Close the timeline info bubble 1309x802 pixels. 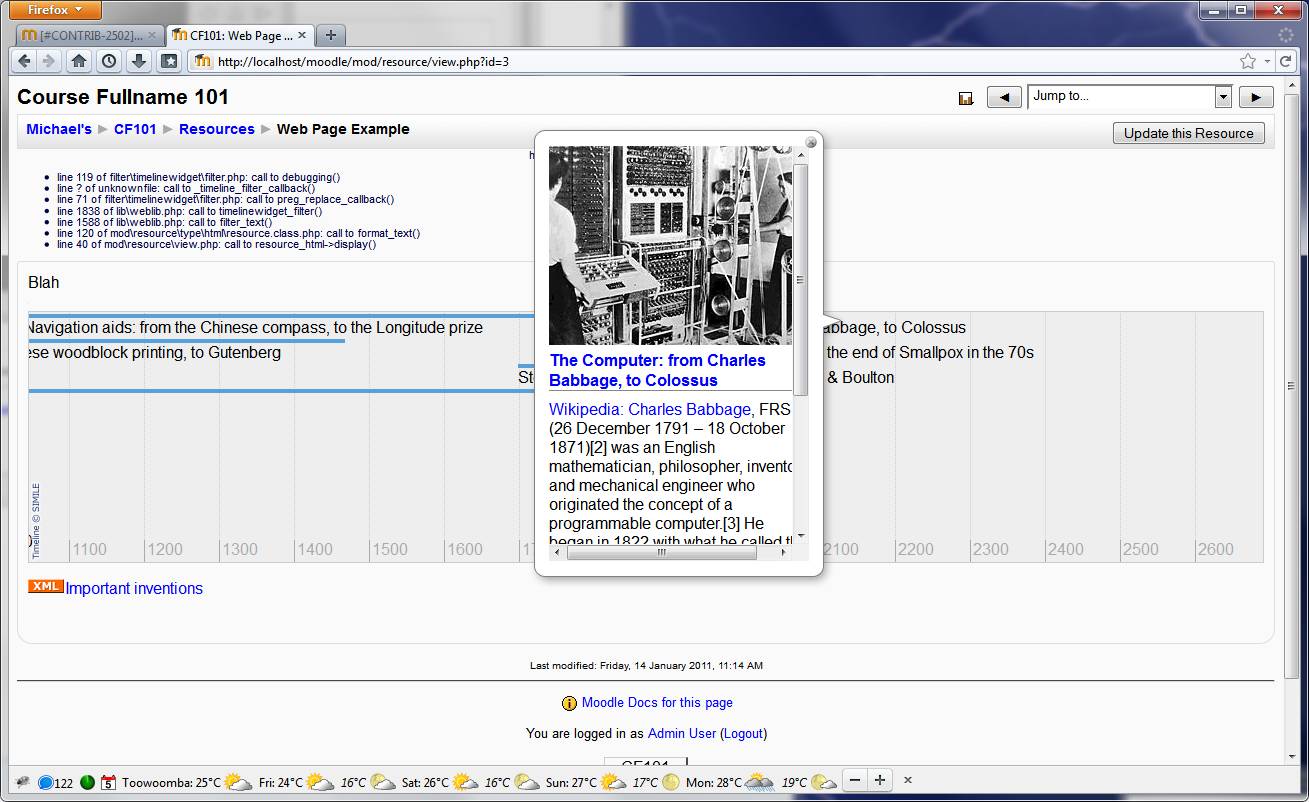click(x=811, y=142)
